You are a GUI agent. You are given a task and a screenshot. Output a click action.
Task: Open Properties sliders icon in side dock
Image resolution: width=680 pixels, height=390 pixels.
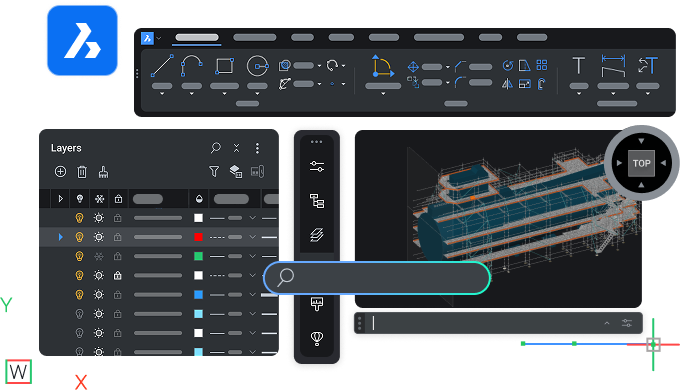point(317,167)
